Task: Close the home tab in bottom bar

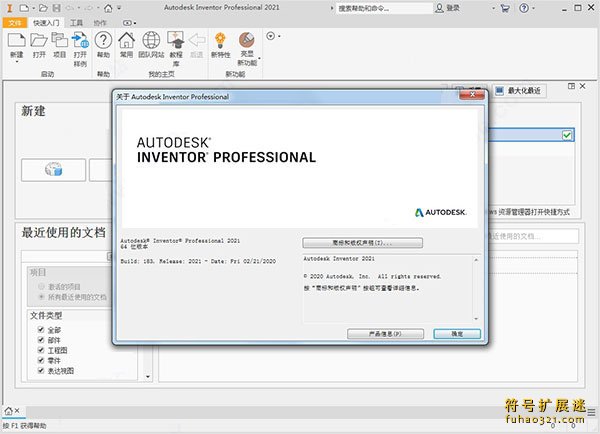Action: pos(17,411)
